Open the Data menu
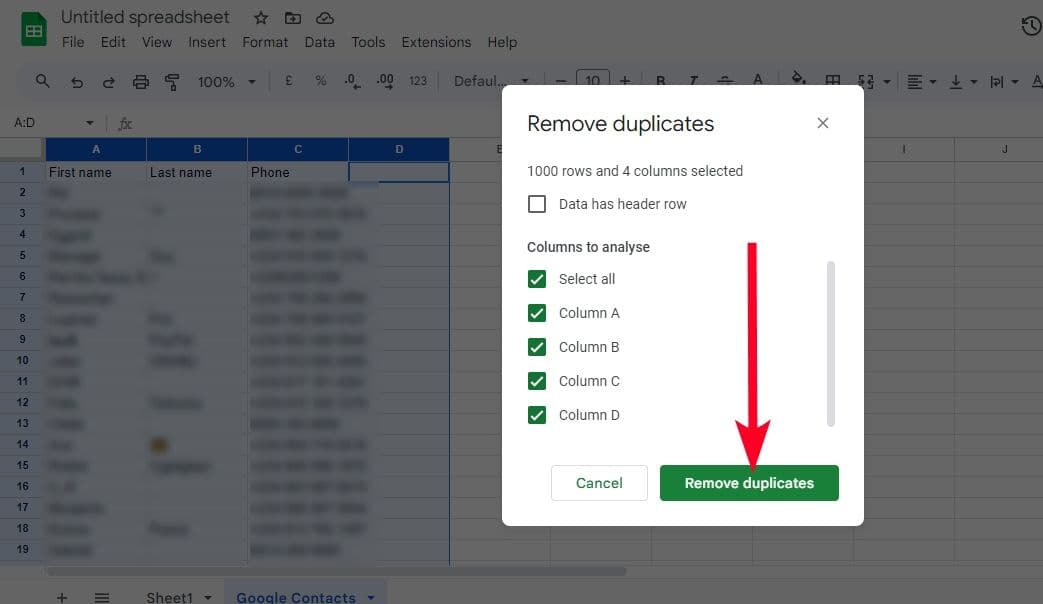This screenshot has height=604, width=1043. 319,42
